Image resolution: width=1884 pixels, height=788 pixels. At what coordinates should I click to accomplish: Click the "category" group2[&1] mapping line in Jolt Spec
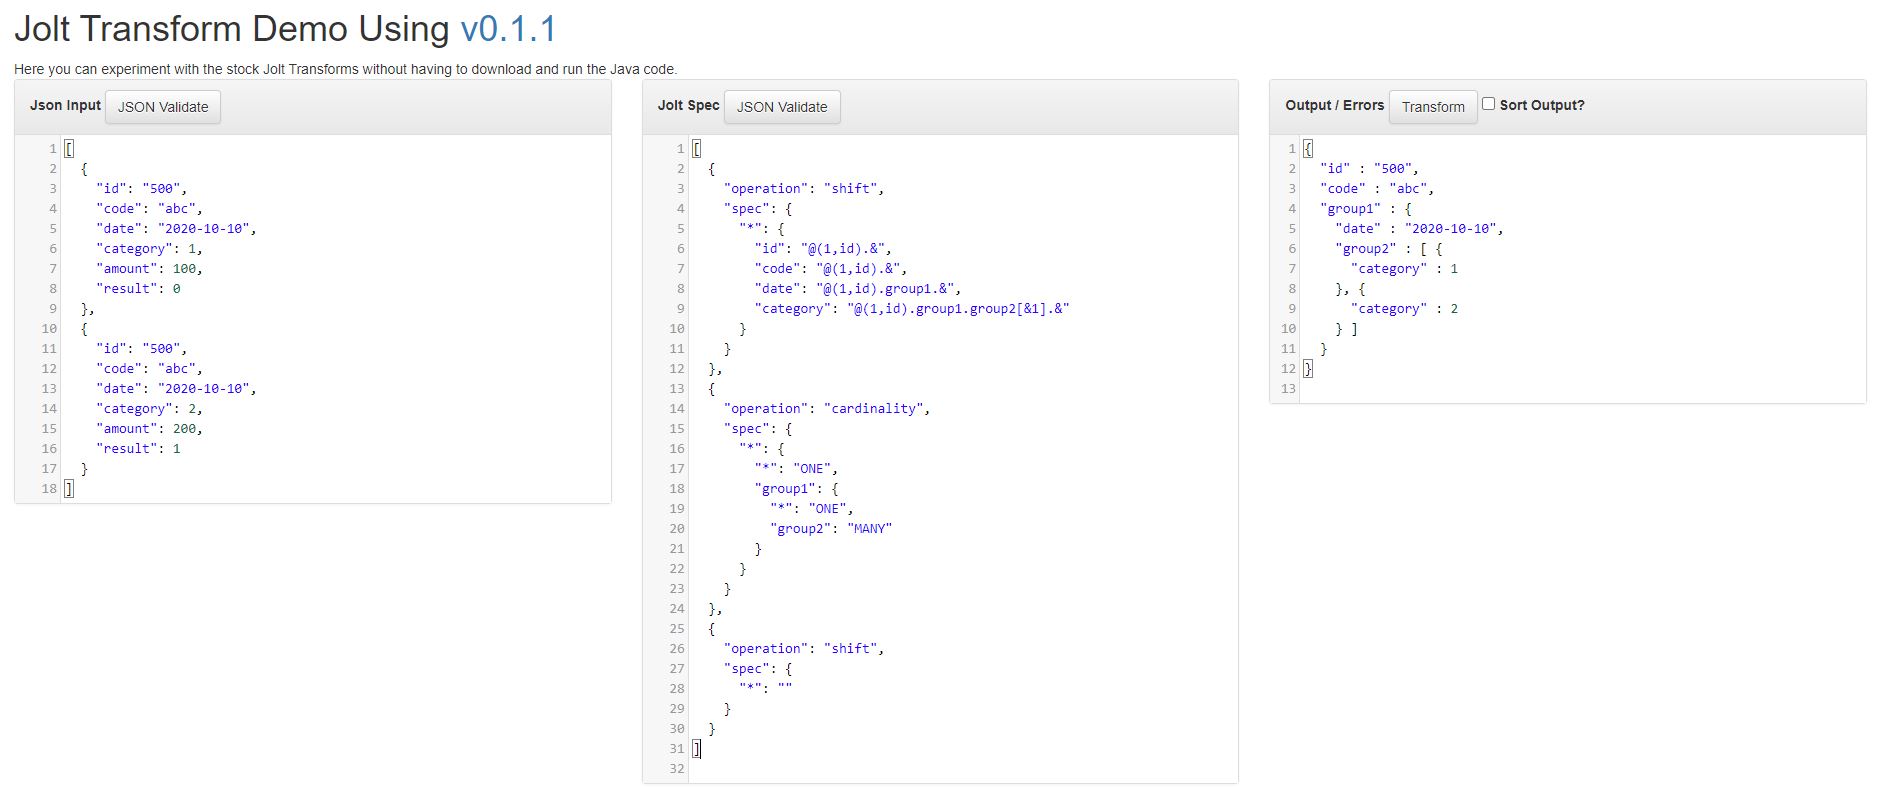[x=912, y=309]
